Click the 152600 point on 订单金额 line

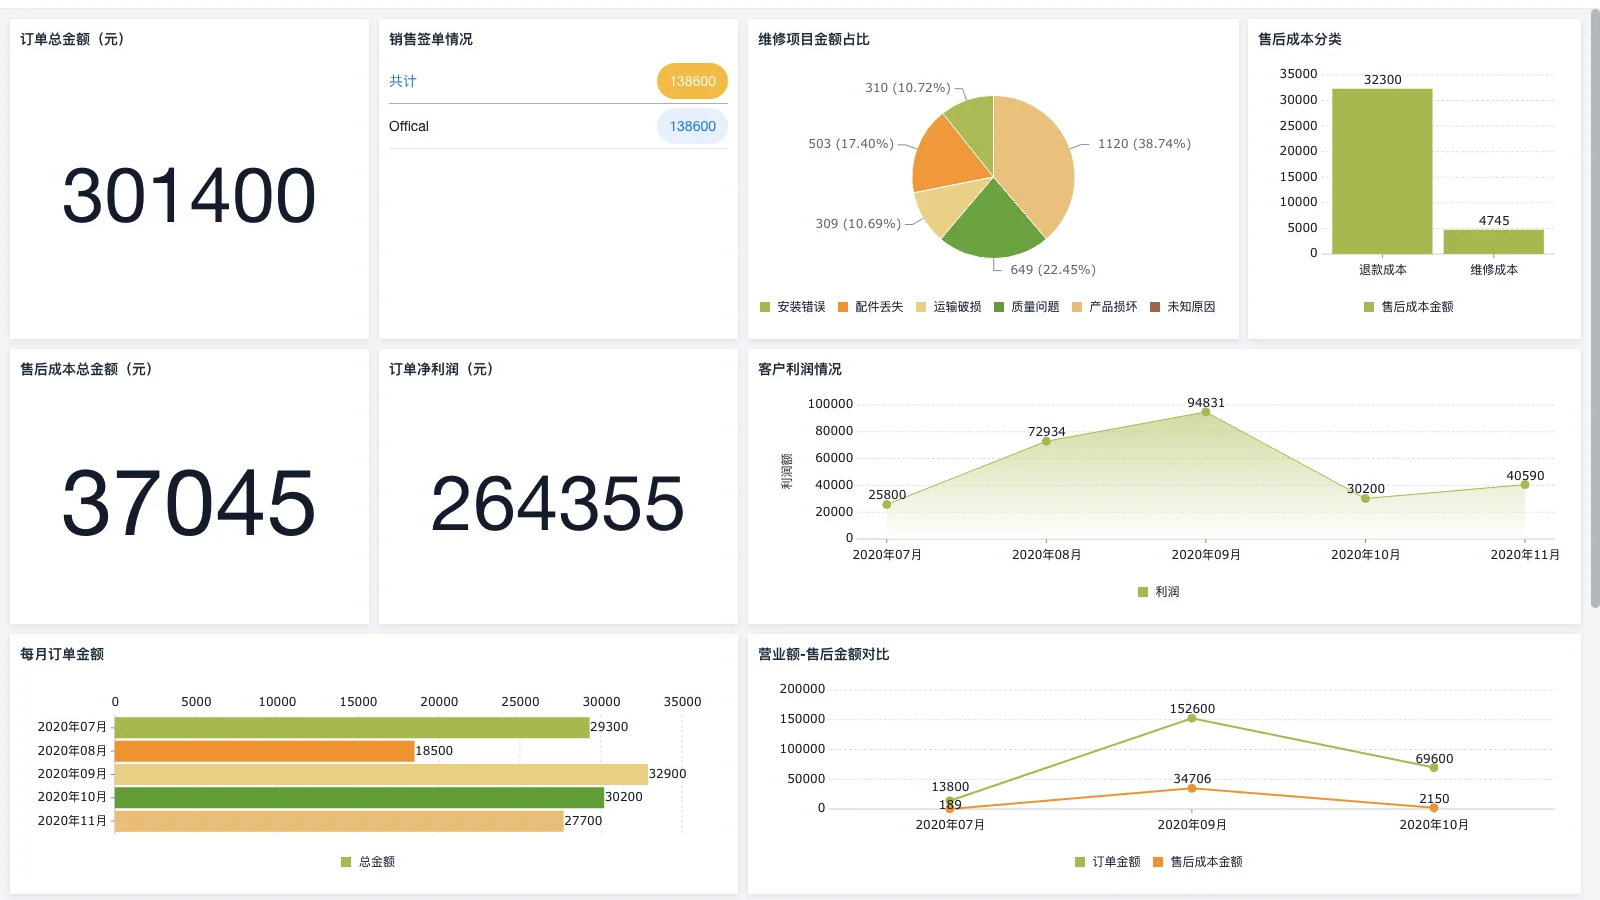[1192, 718]
